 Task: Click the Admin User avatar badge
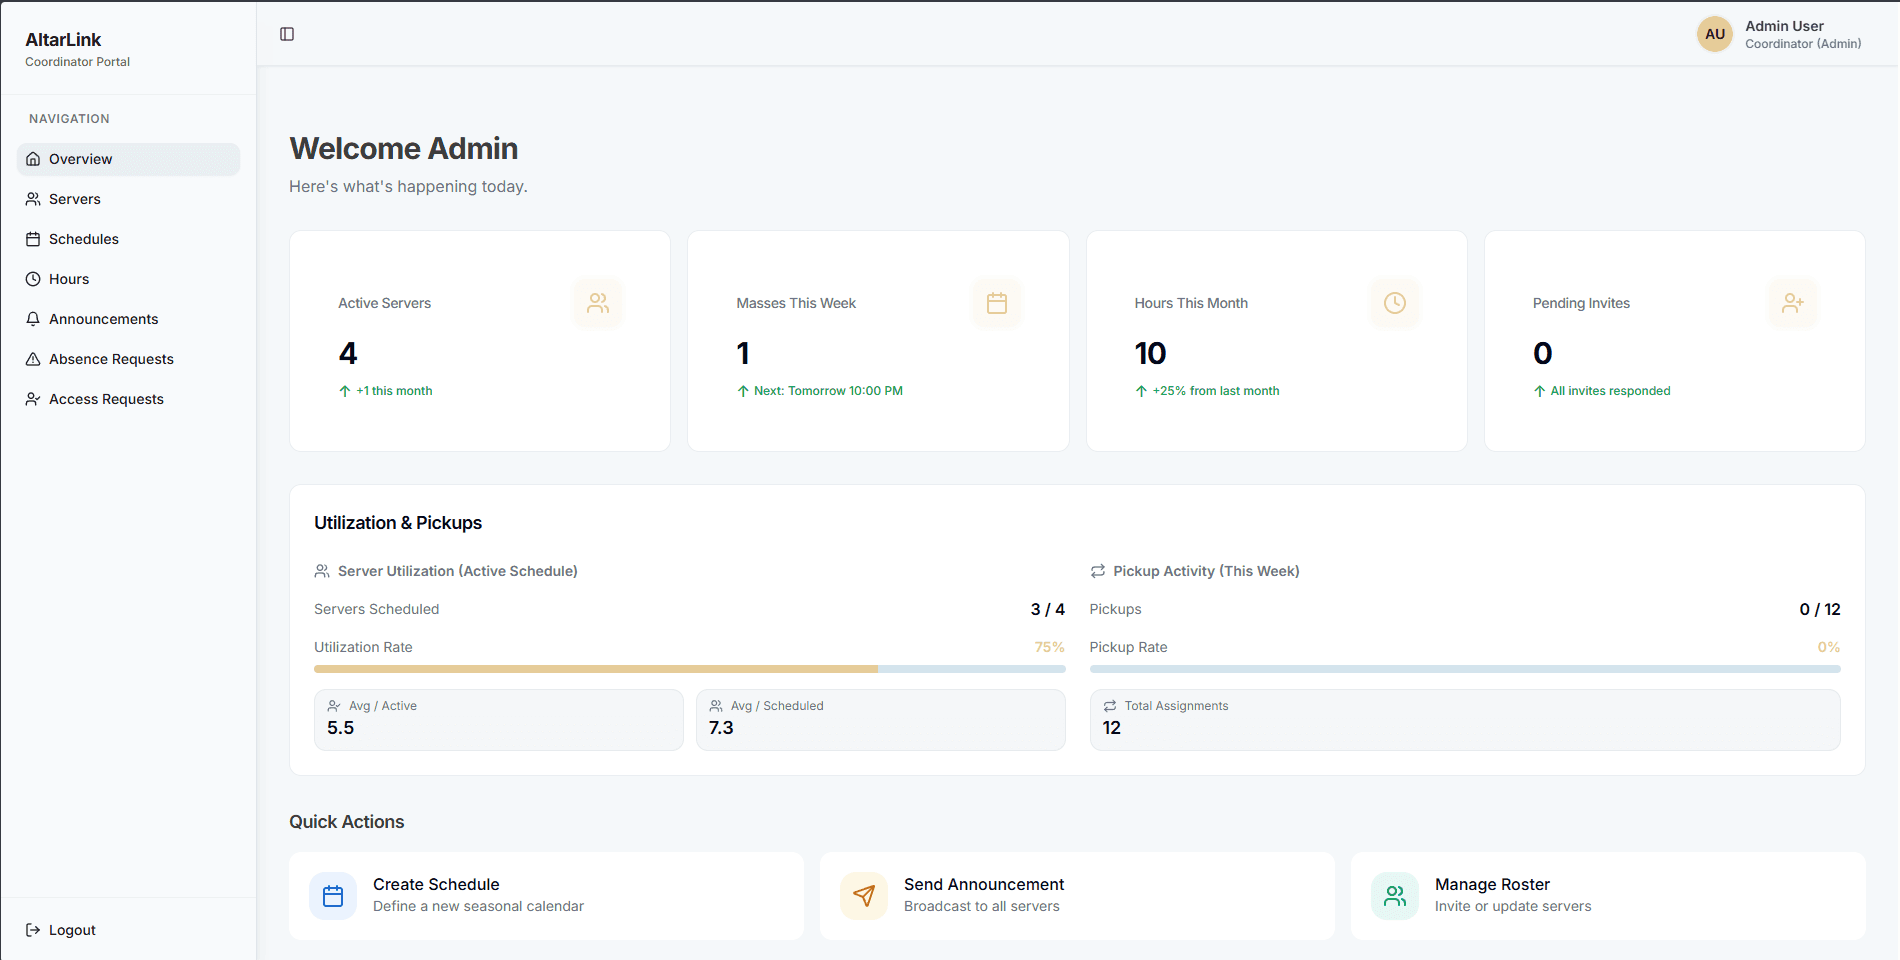point(1714,33)
